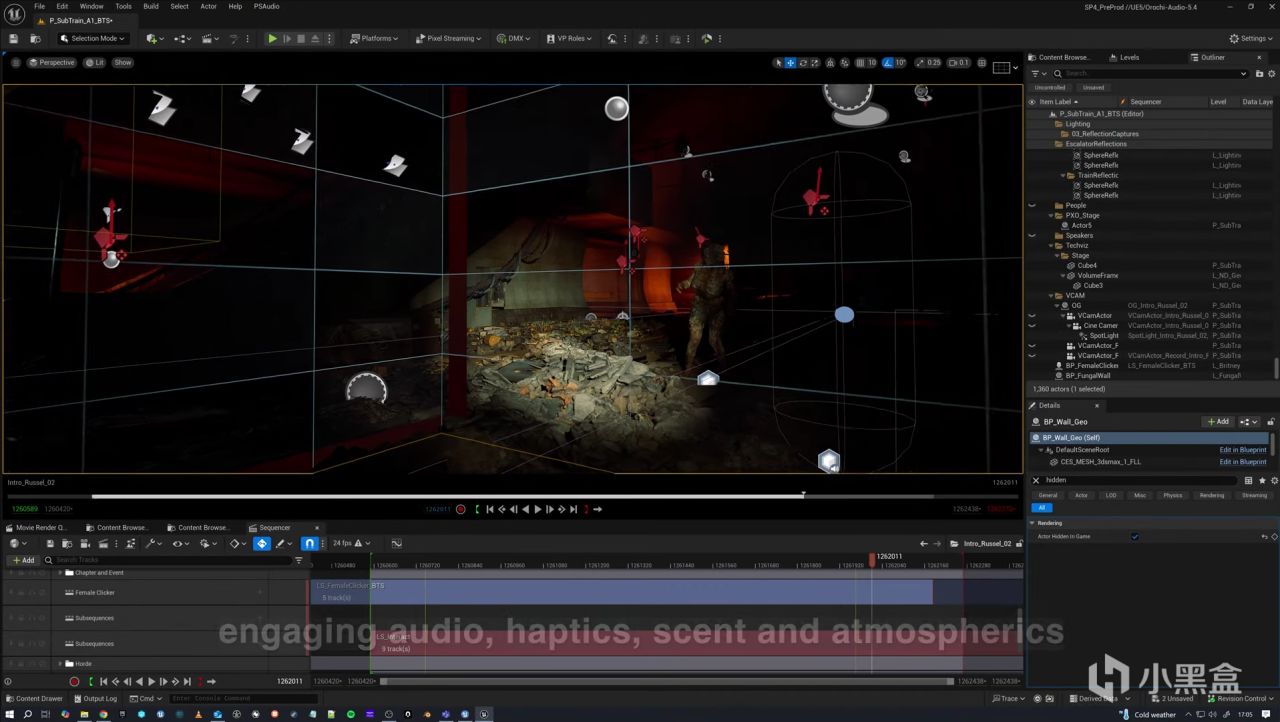
Task: Close the Sequencer tab
Action: click(x=317, y=527)
